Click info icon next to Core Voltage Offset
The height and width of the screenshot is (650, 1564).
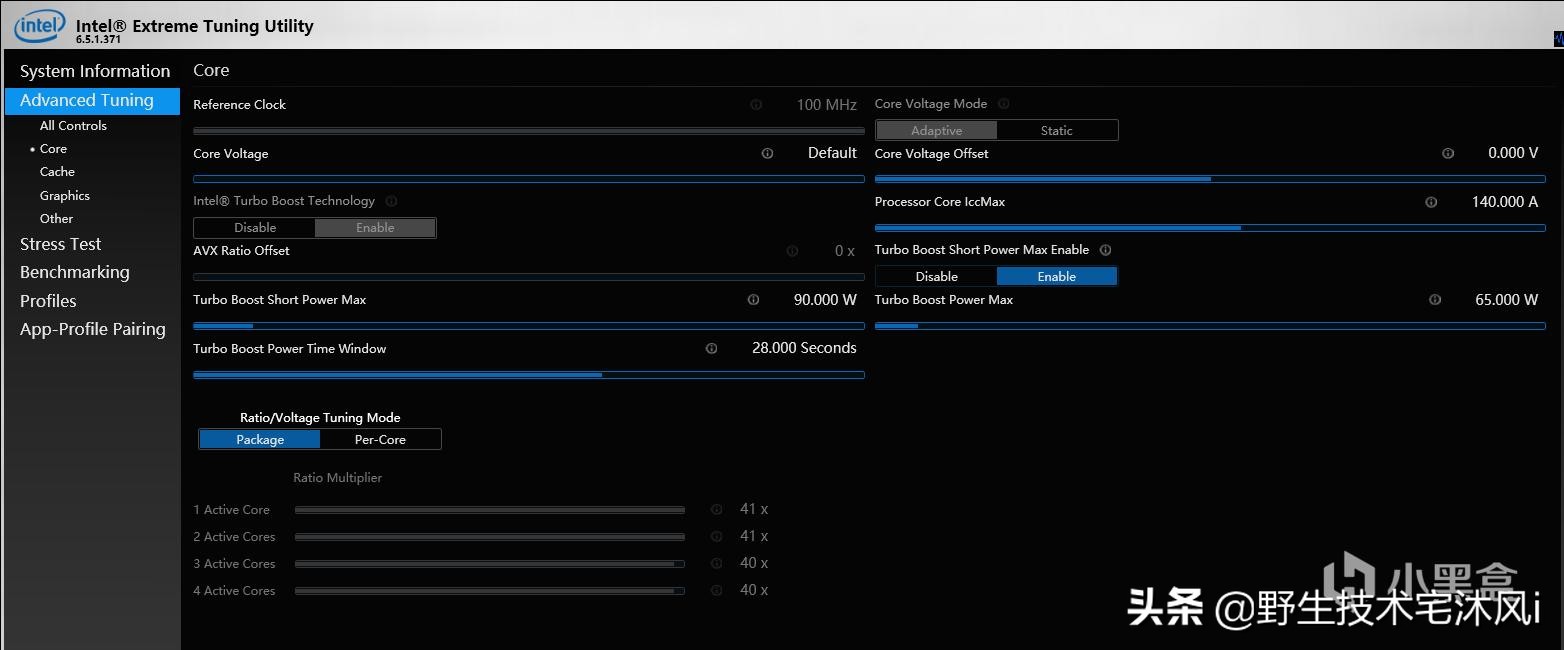point(1447,154)
